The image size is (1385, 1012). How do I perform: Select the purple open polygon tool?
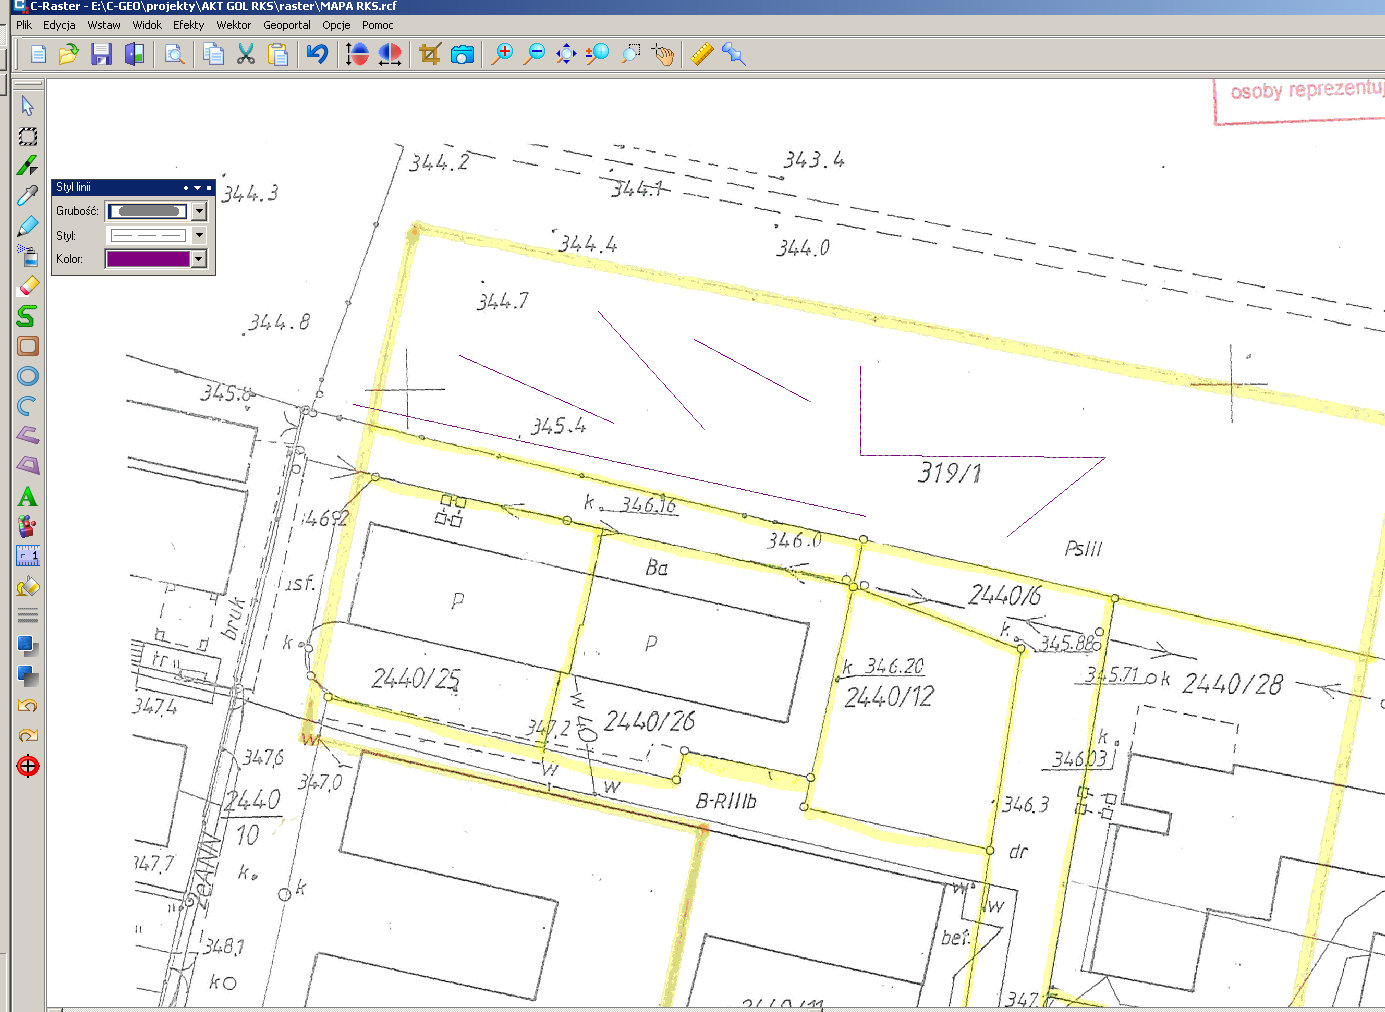28,435
